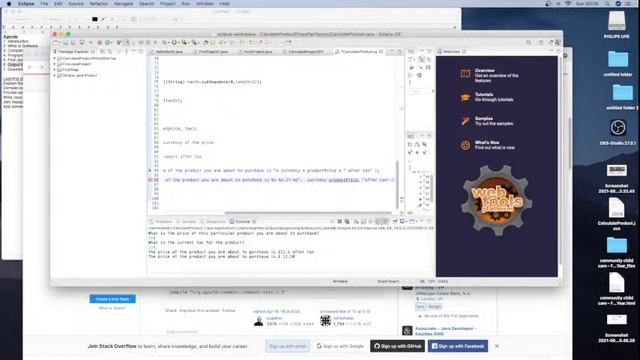Click Collapse All icon in Package Explorer
Viewport: 640px width, 360px height.
103,52
